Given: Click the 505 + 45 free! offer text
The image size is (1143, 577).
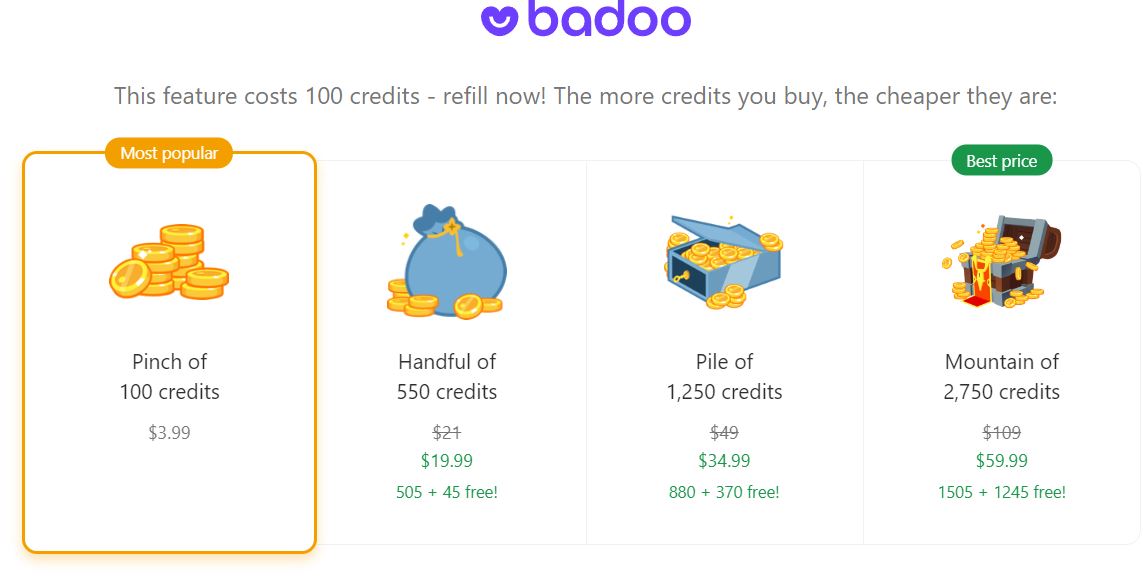Looking at the screenshot, I should point(447,492).
